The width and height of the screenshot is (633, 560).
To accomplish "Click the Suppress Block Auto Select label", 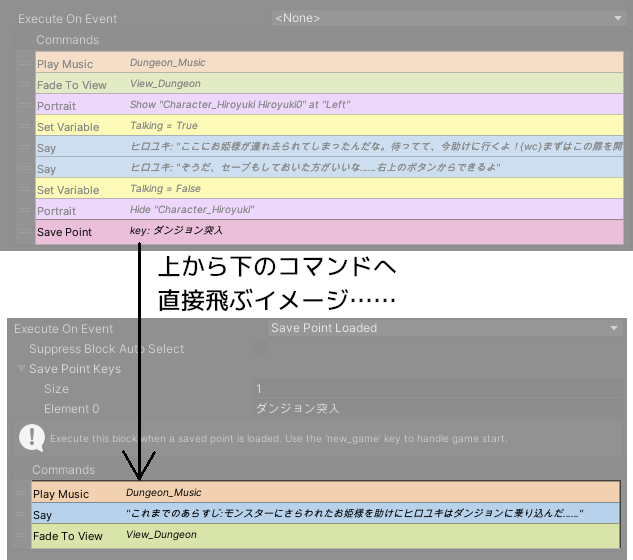I will (x=106, y=348).
